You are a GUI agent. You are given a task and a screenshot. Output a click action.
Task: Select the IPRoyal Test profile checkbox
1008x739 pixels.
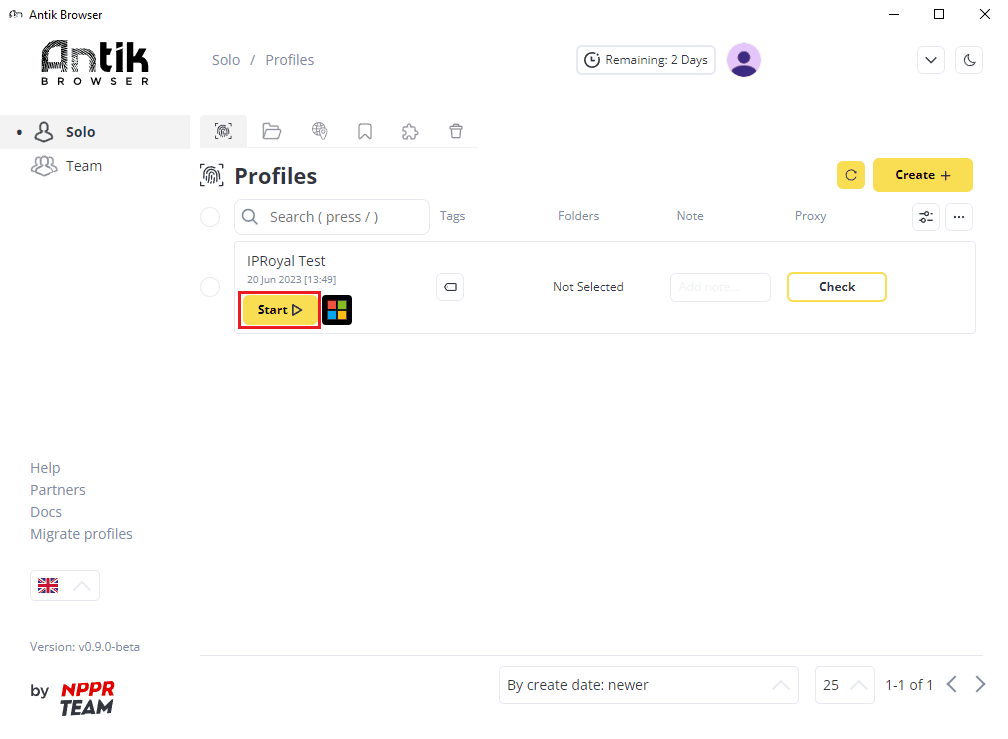210,287
